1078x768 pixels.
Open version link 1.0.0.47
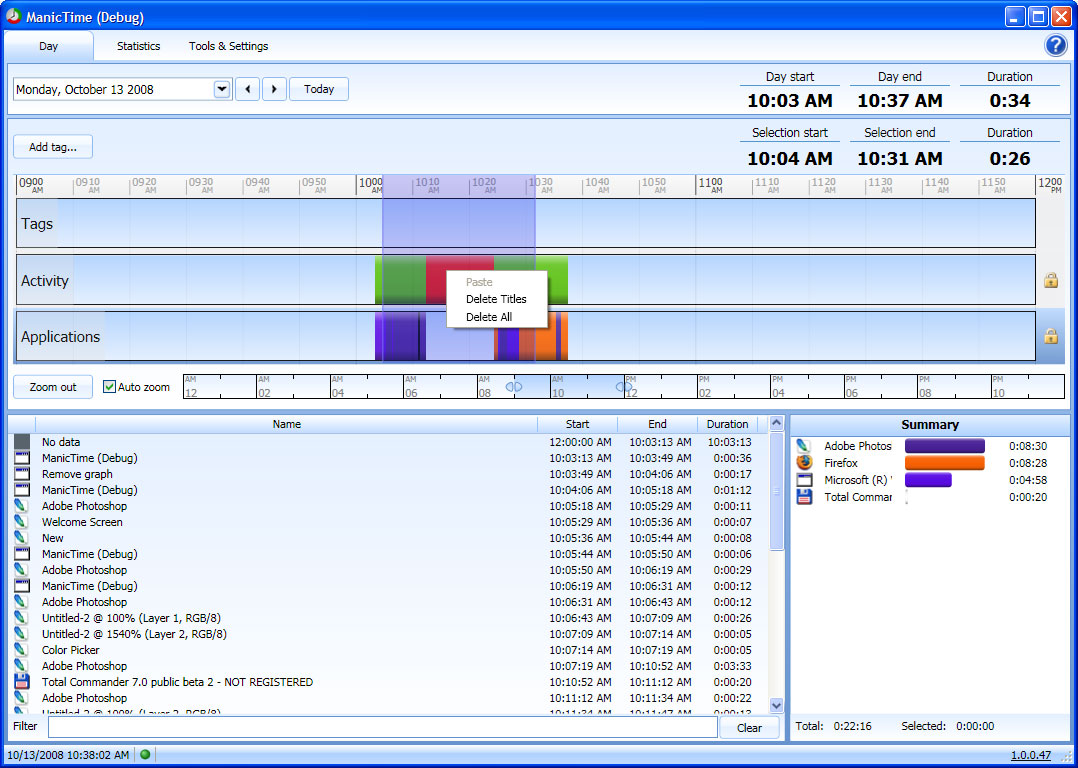tap(1031, 755)
